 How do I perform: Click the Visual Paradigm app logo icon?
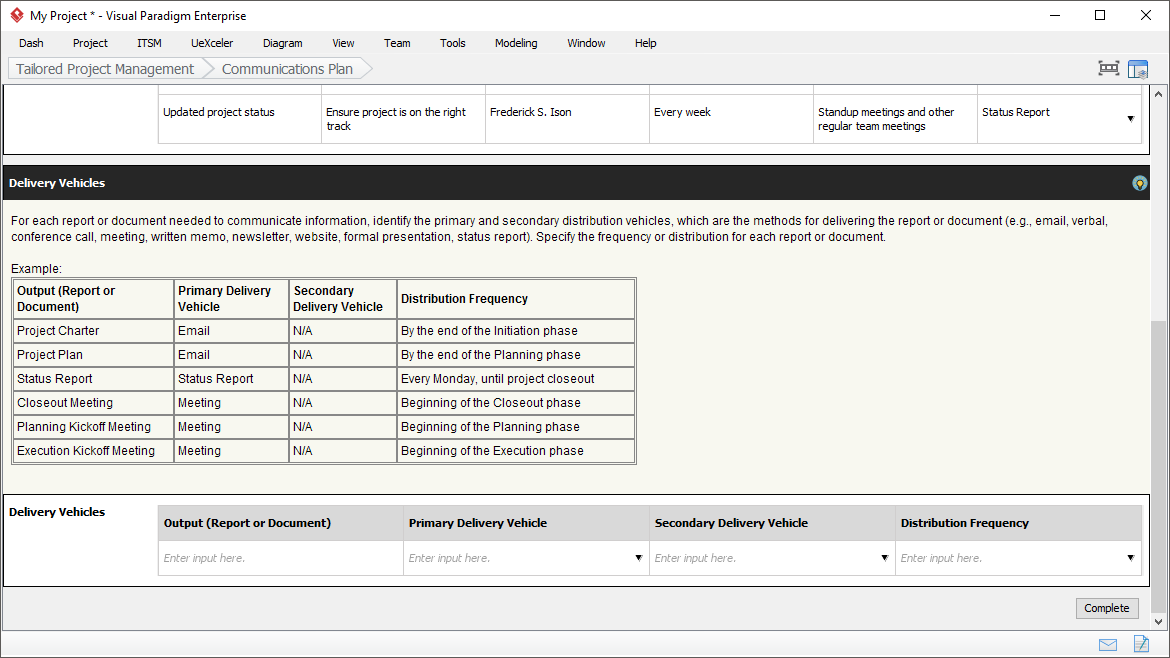[16, 15]
